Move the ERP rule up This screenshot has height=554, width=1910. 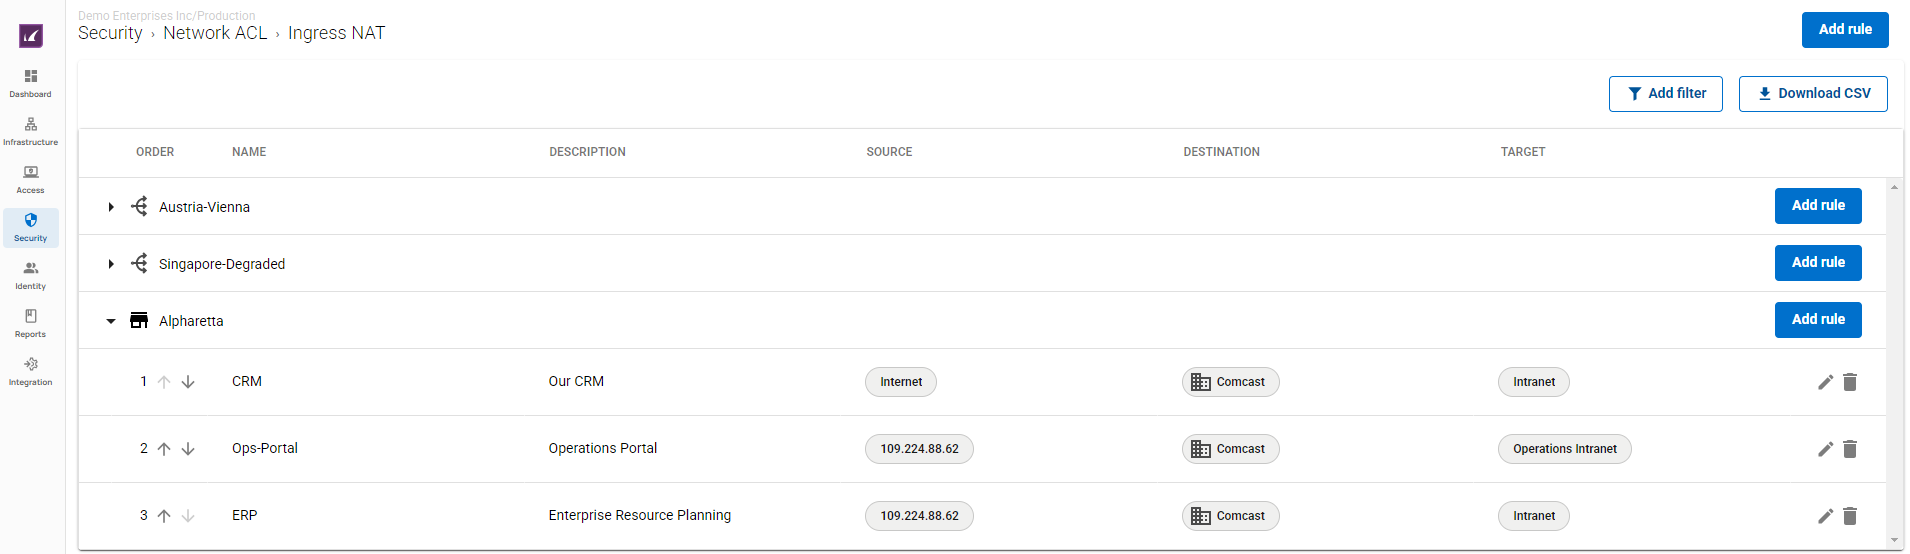coord(164,516)
